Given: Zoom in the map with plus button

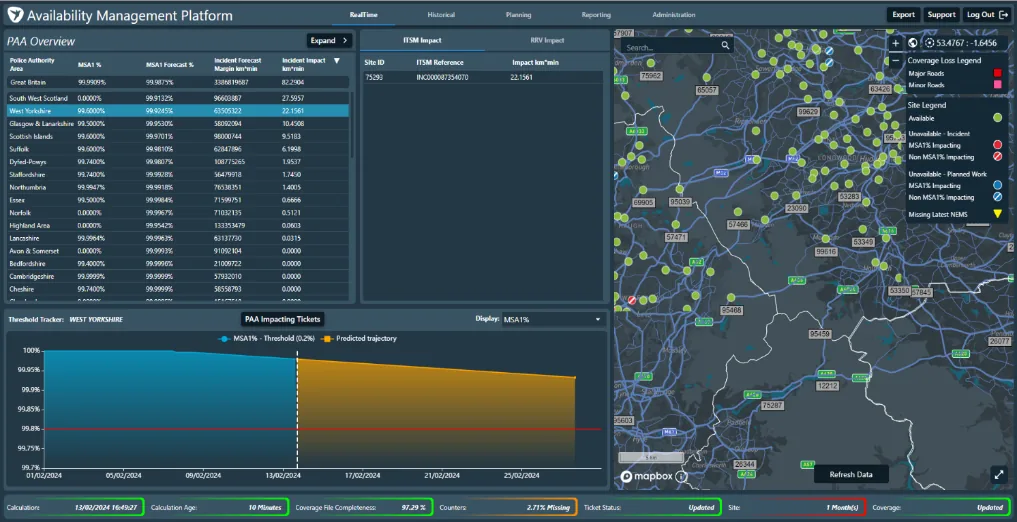Looking at the screenshot, I should [896, 43].
